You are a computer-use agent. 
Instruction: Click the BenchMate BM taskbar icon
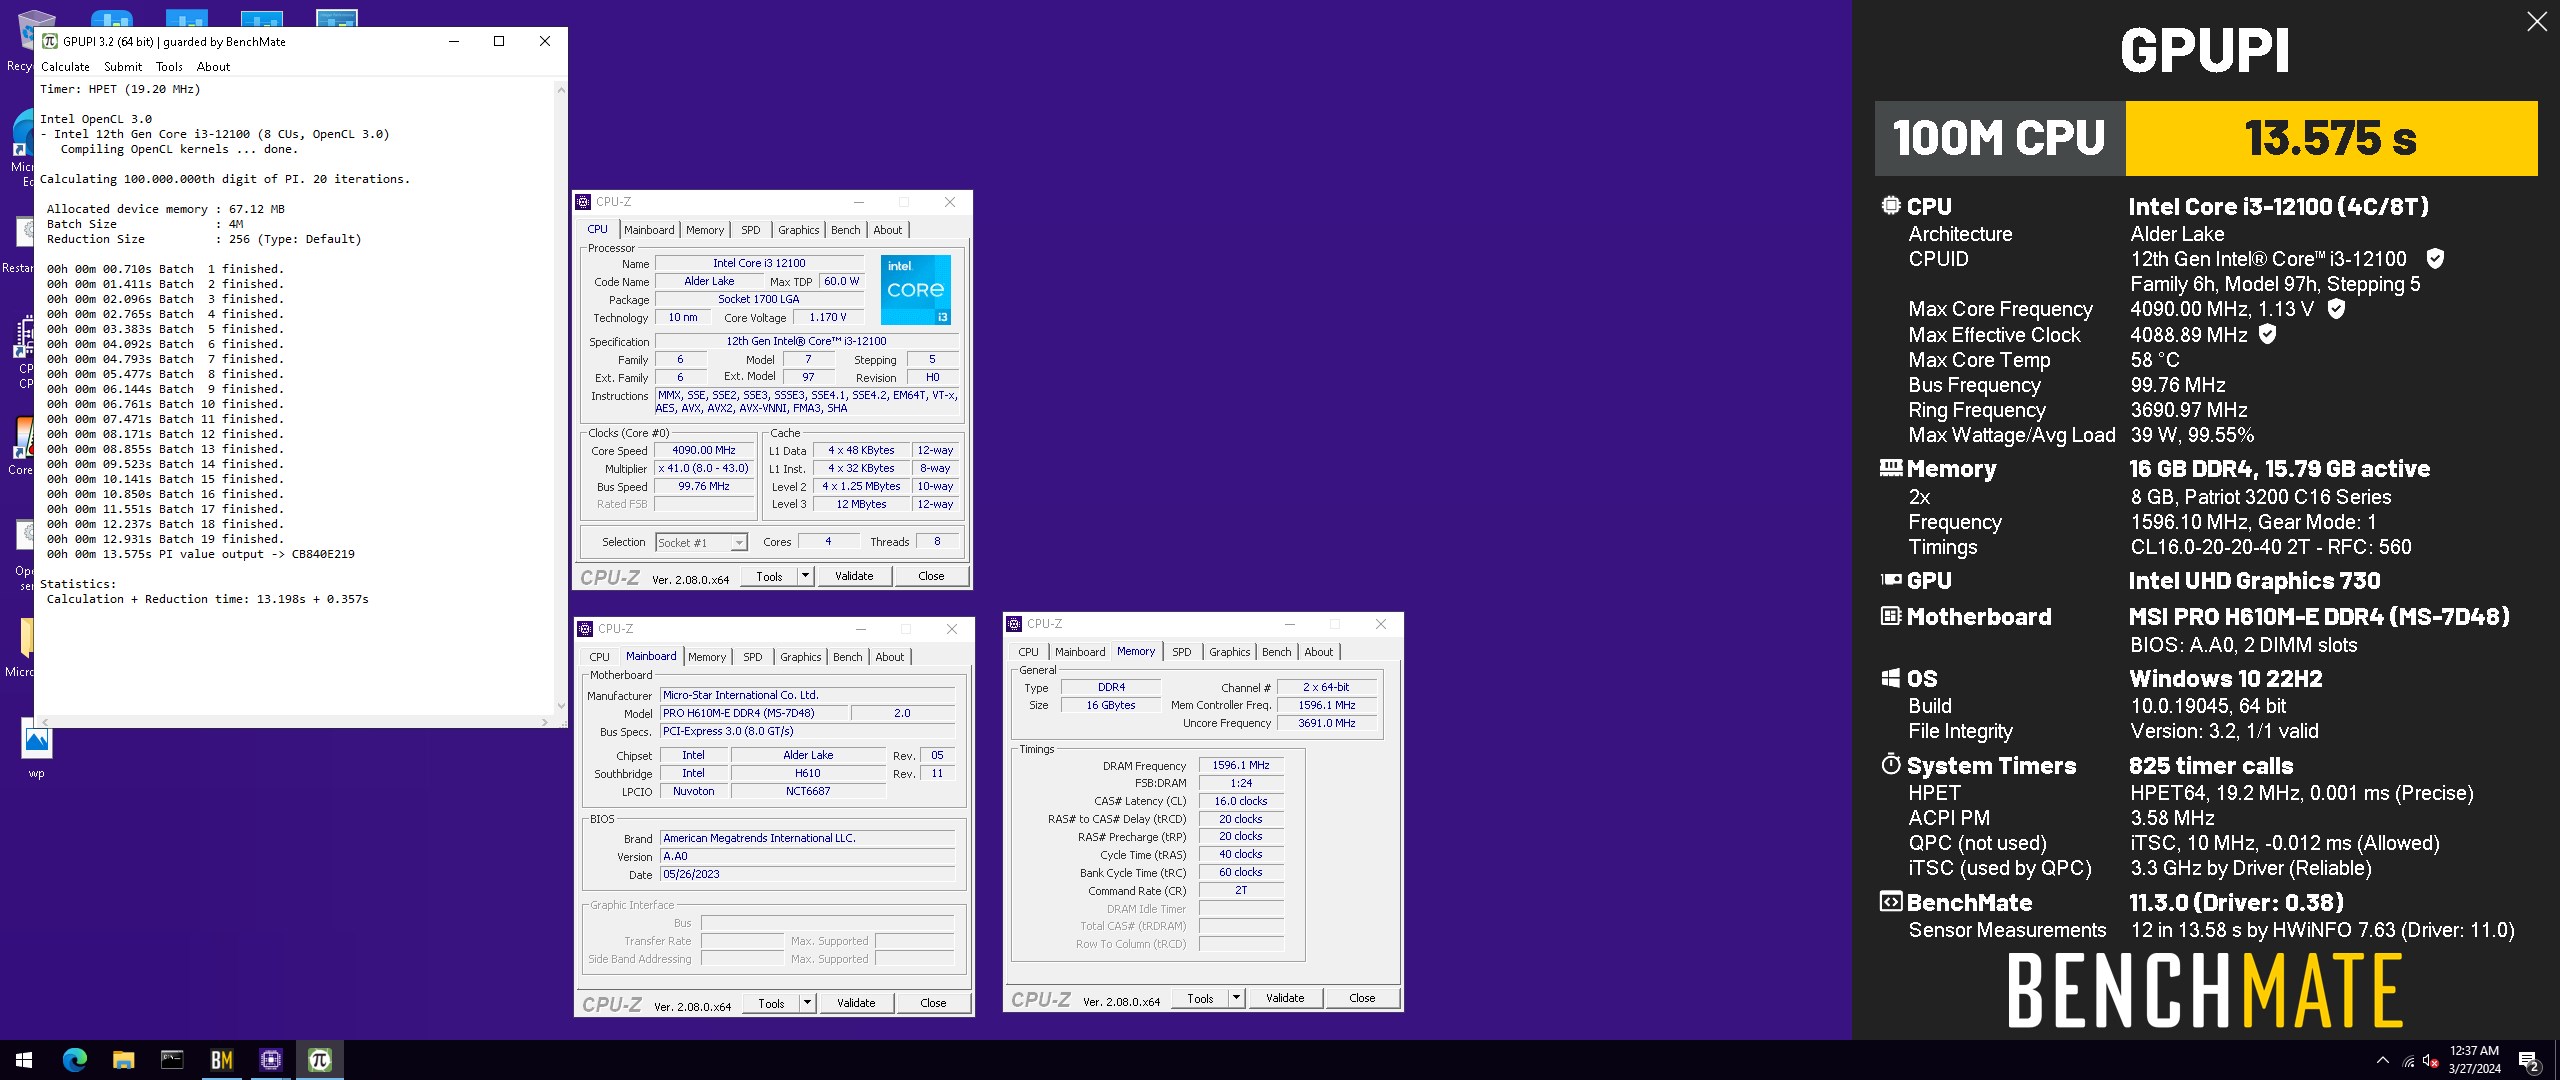[221, 1060]
